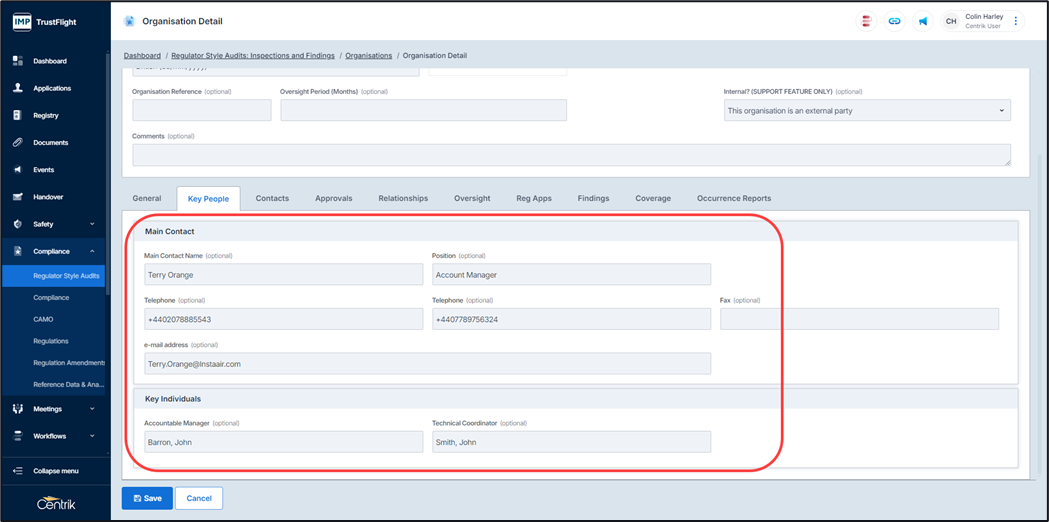1049x522 pixels.
Task: Follow the Organisations breadcrumb link
Action: tap(368, 56)
